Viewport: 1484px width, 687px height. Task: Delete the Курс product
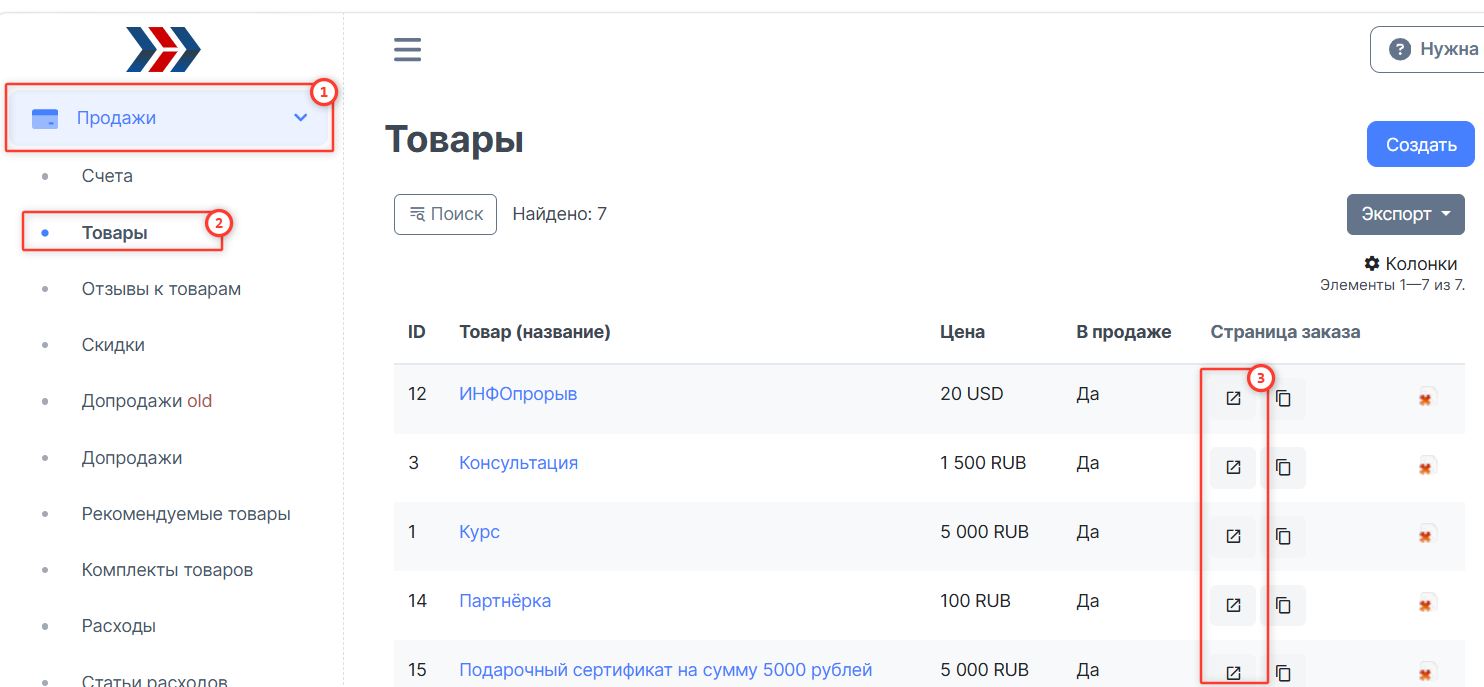click(x=1427, y=536)
